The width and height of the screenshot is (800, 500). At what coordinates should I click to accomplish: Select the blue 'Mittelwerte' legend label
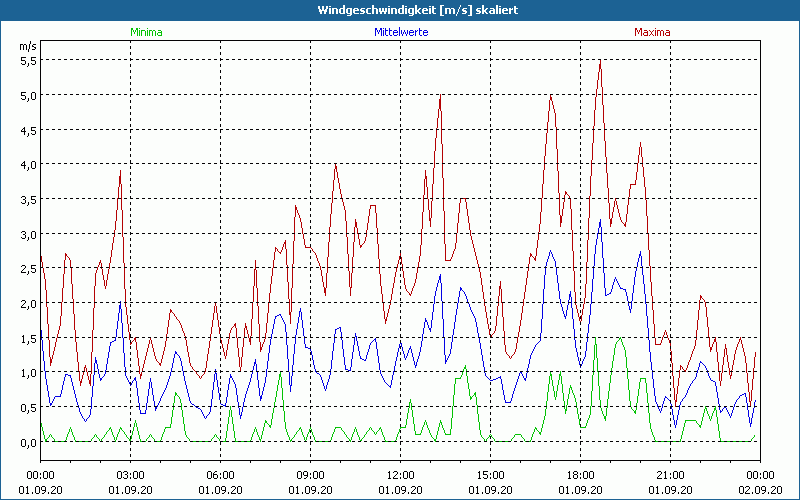401,32
